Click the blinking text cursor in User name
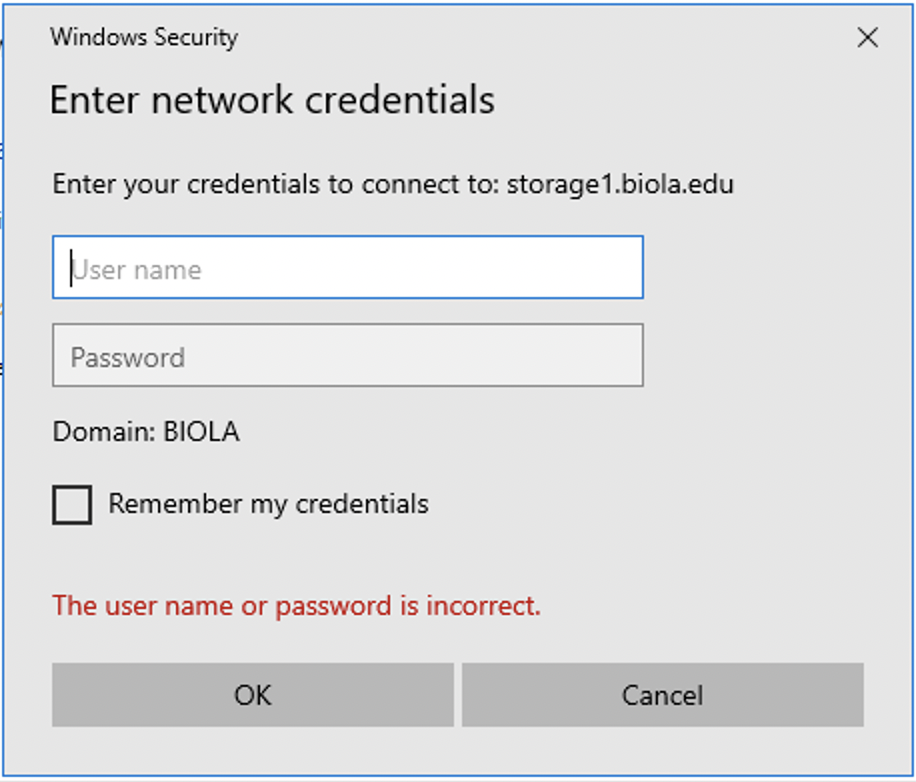 pos(71,269)
